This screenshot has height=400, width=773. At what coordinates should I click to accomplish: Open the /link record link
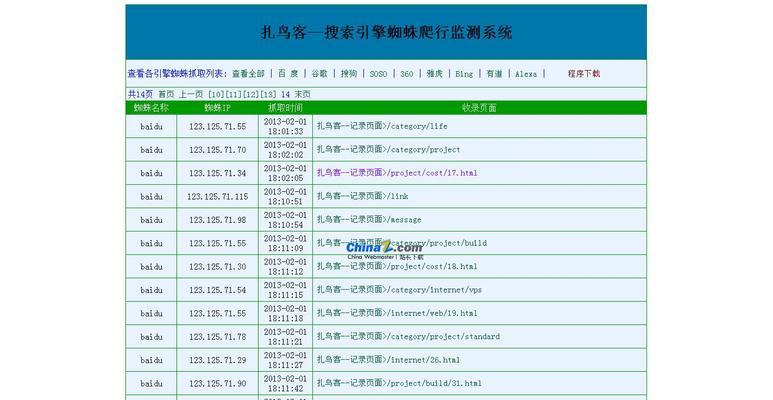pos(362,196)
